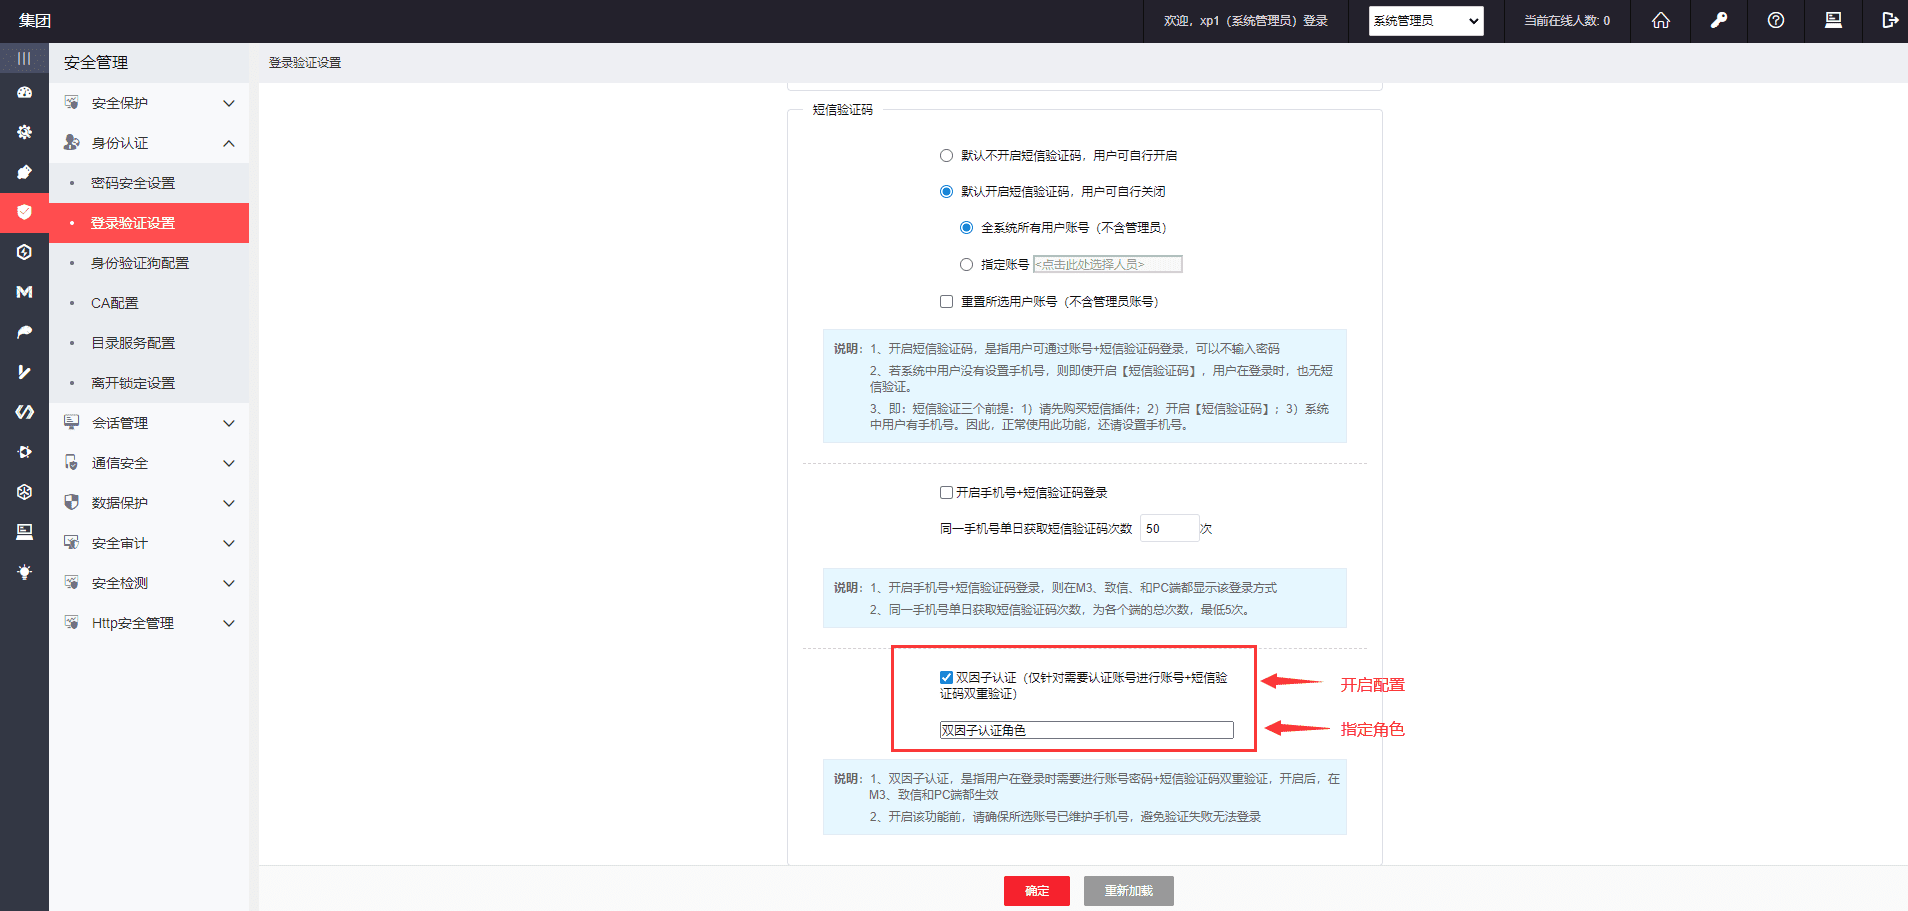This screenshot has width=1908, height=911.
Task: Uncheck the 双因子认证 checkbox
Action: (x=946, y=677)
